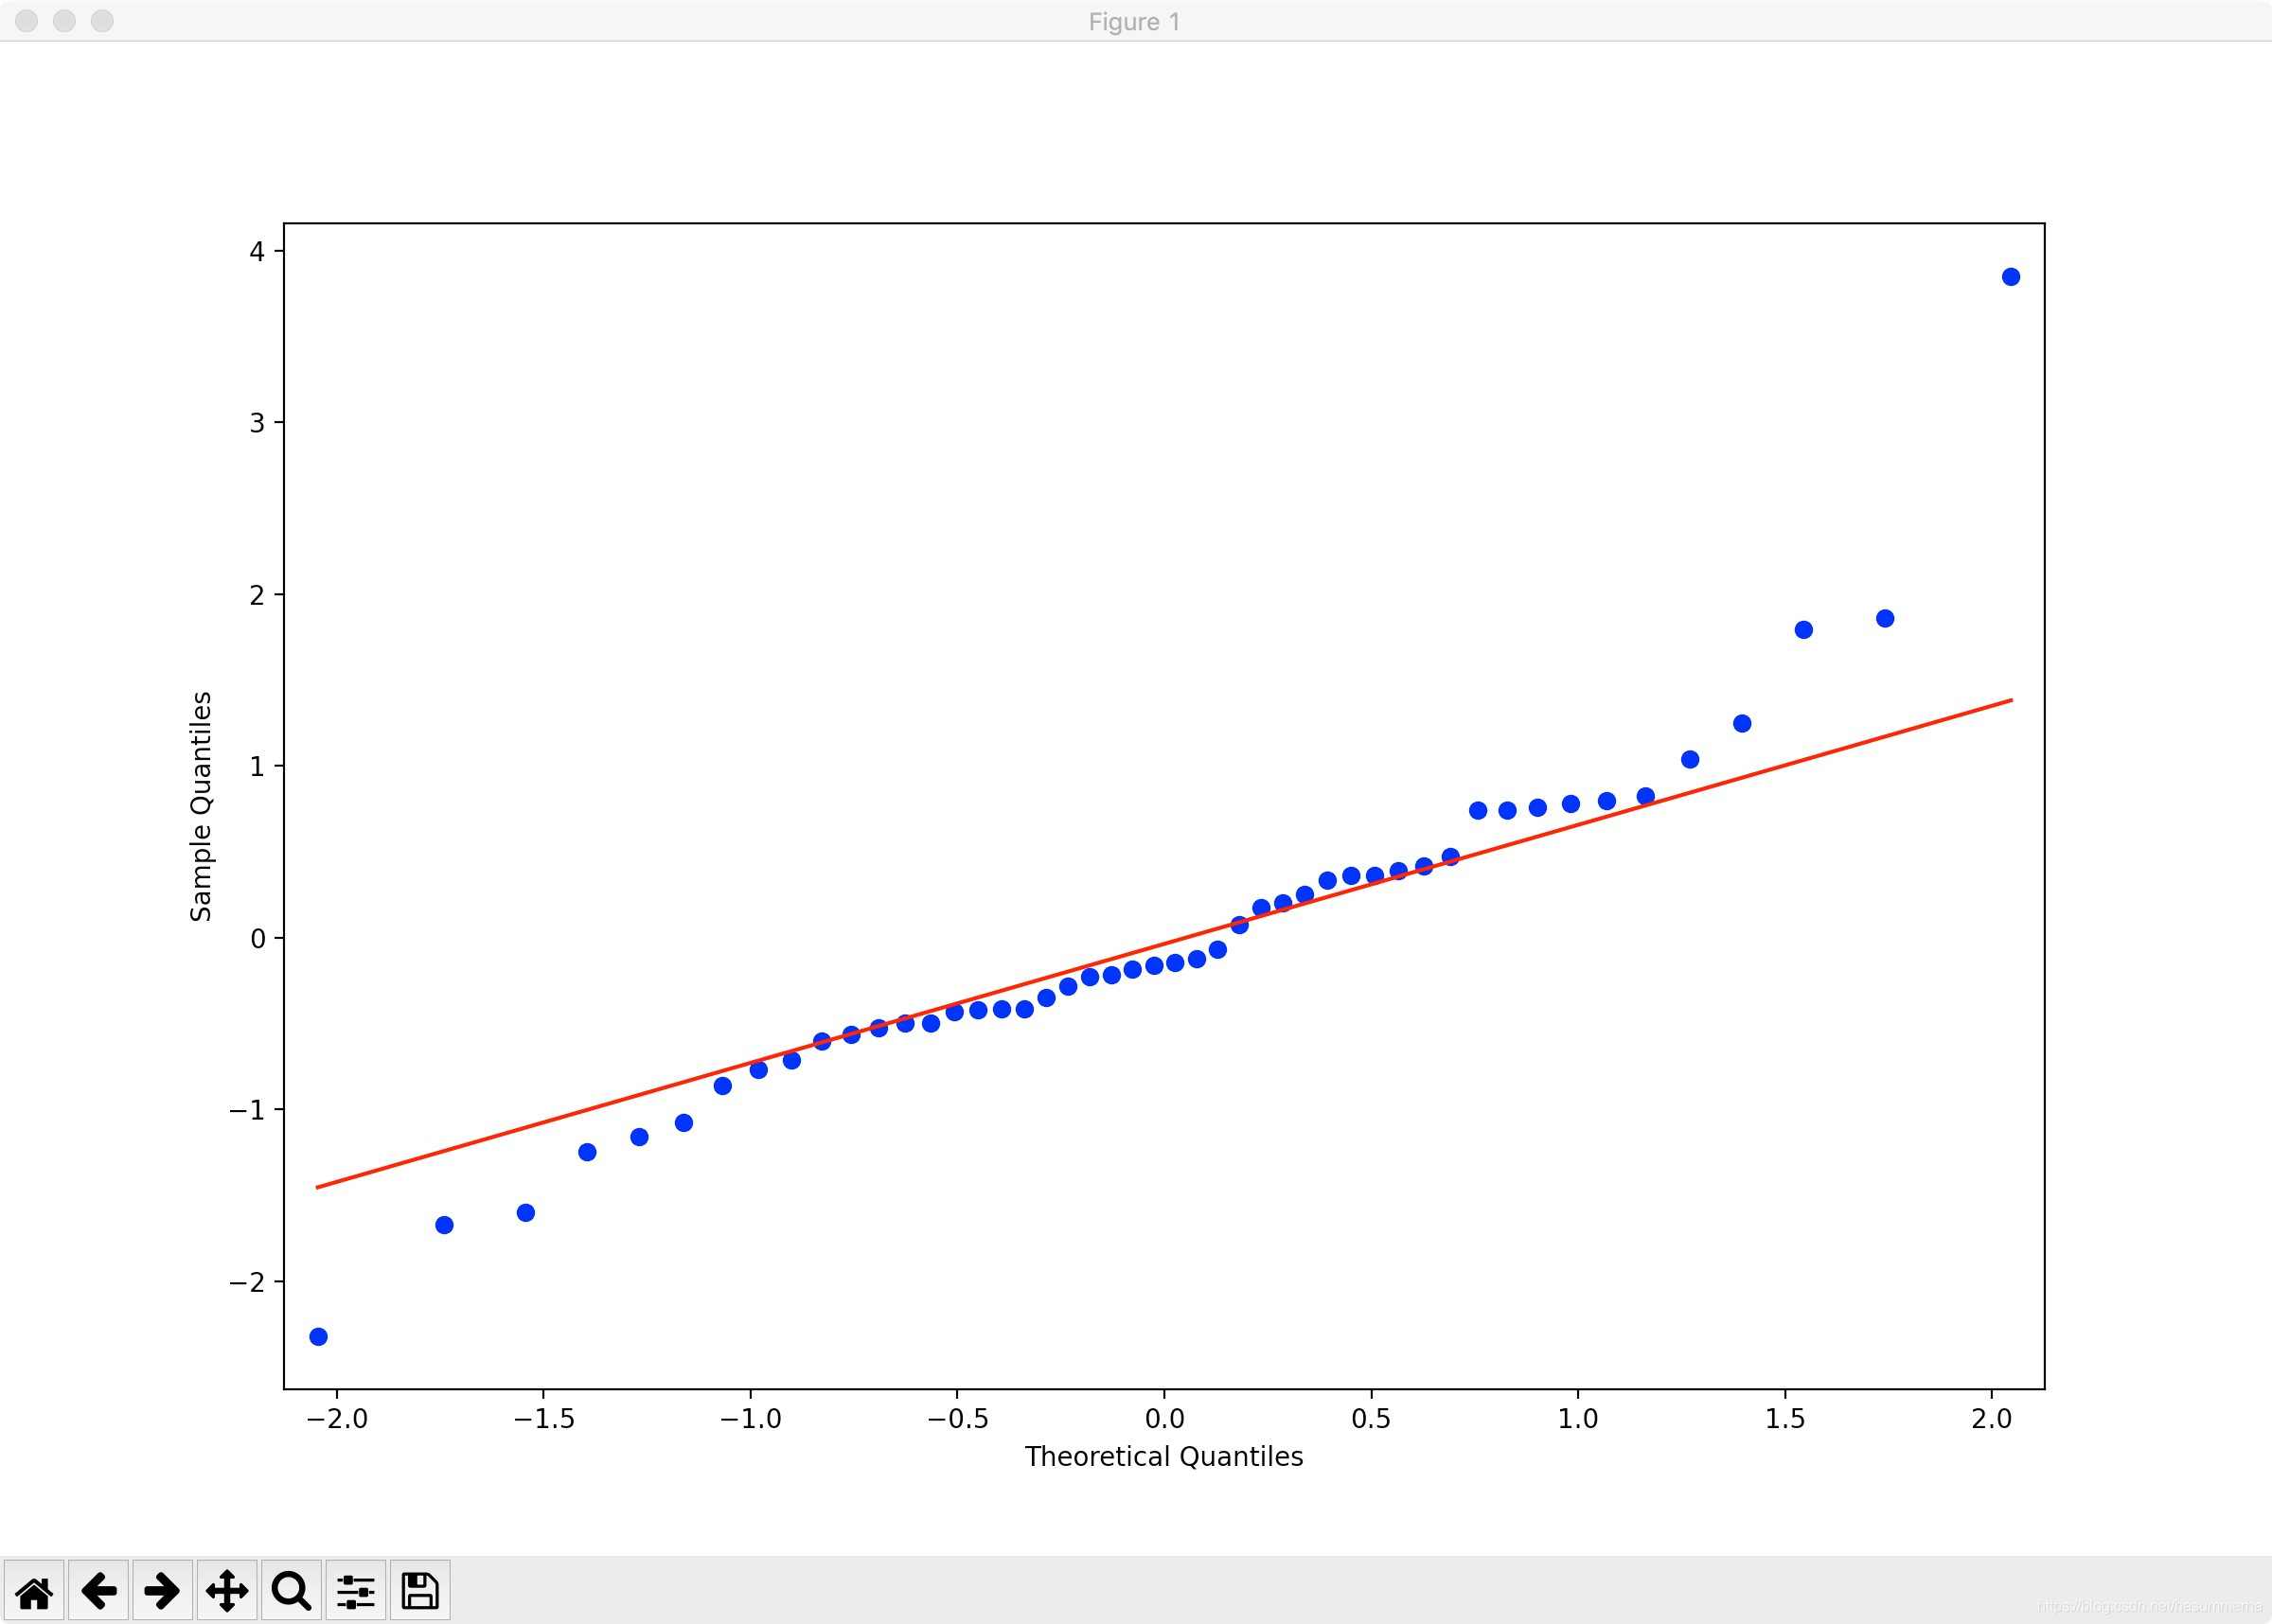Image resolution: width=2272 pixels, height=1624 pixels.
Task: Click the x-axis tick label −1.0
Action: click(x=751, y=1419)
